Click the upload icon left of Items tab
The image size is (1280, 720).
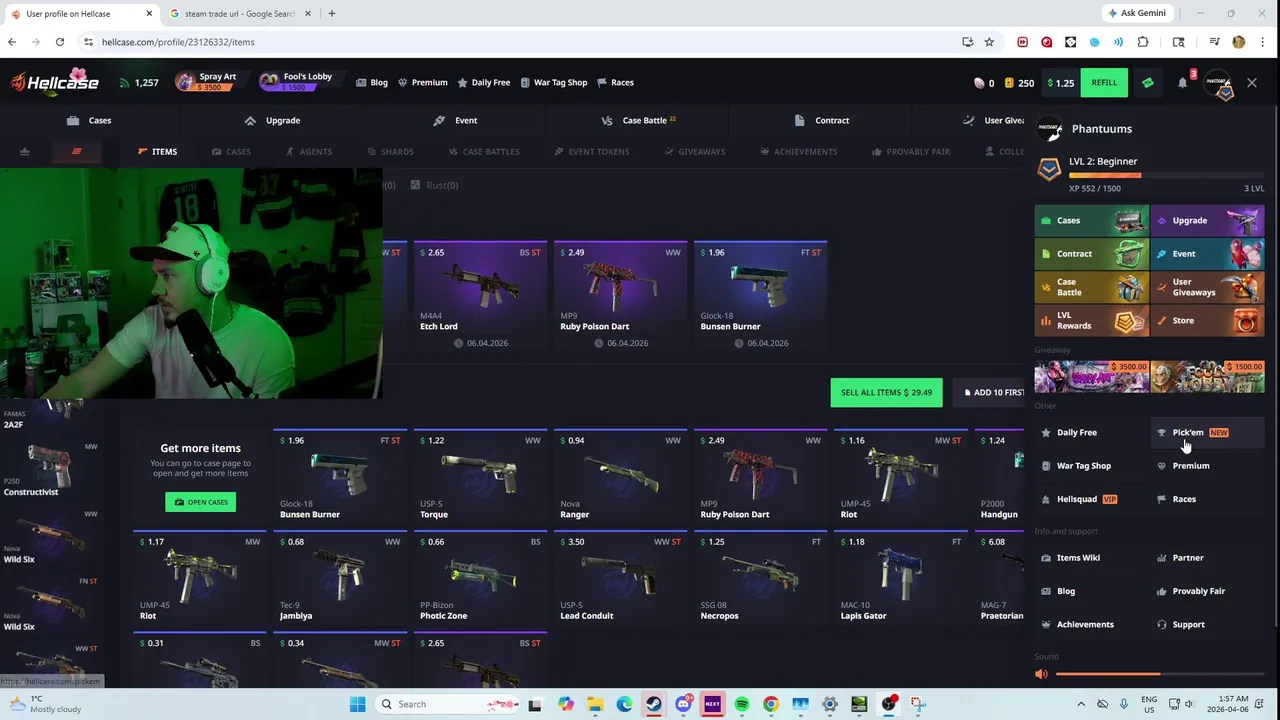[x=24, y=152]
